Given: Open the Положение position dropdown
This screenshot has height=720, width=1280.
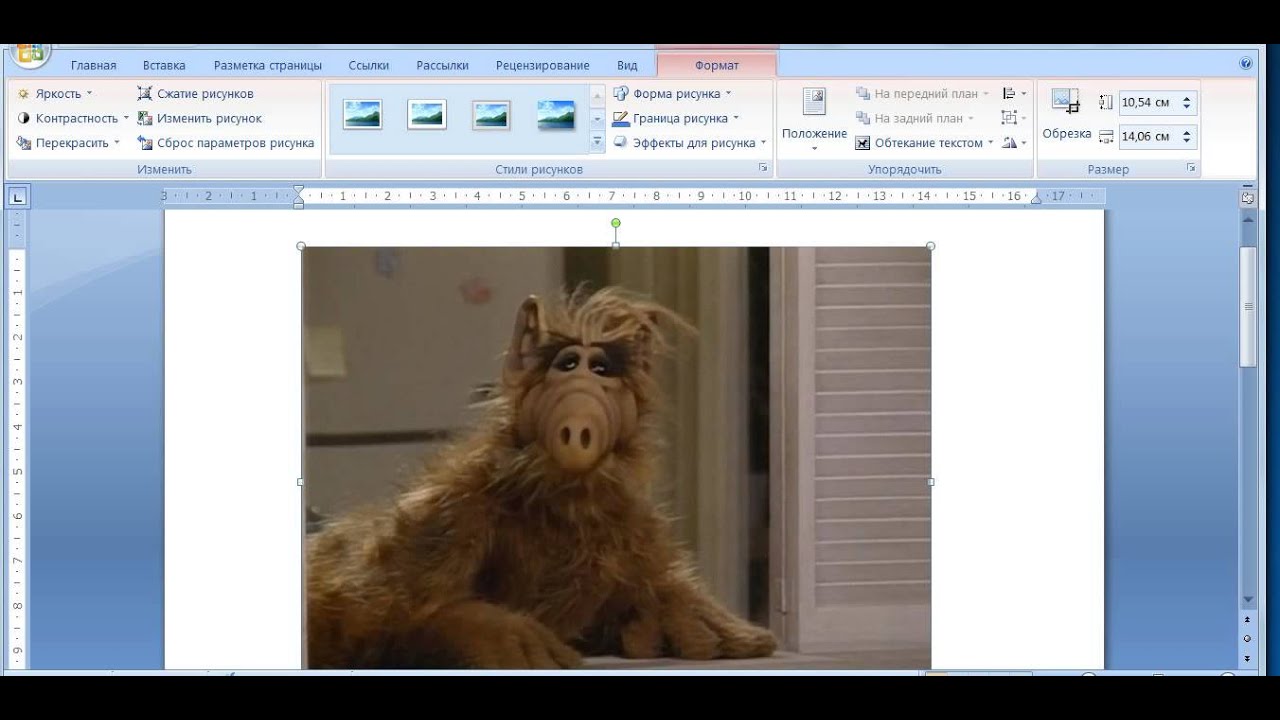Looking at the screenshot, I should 814,119.
